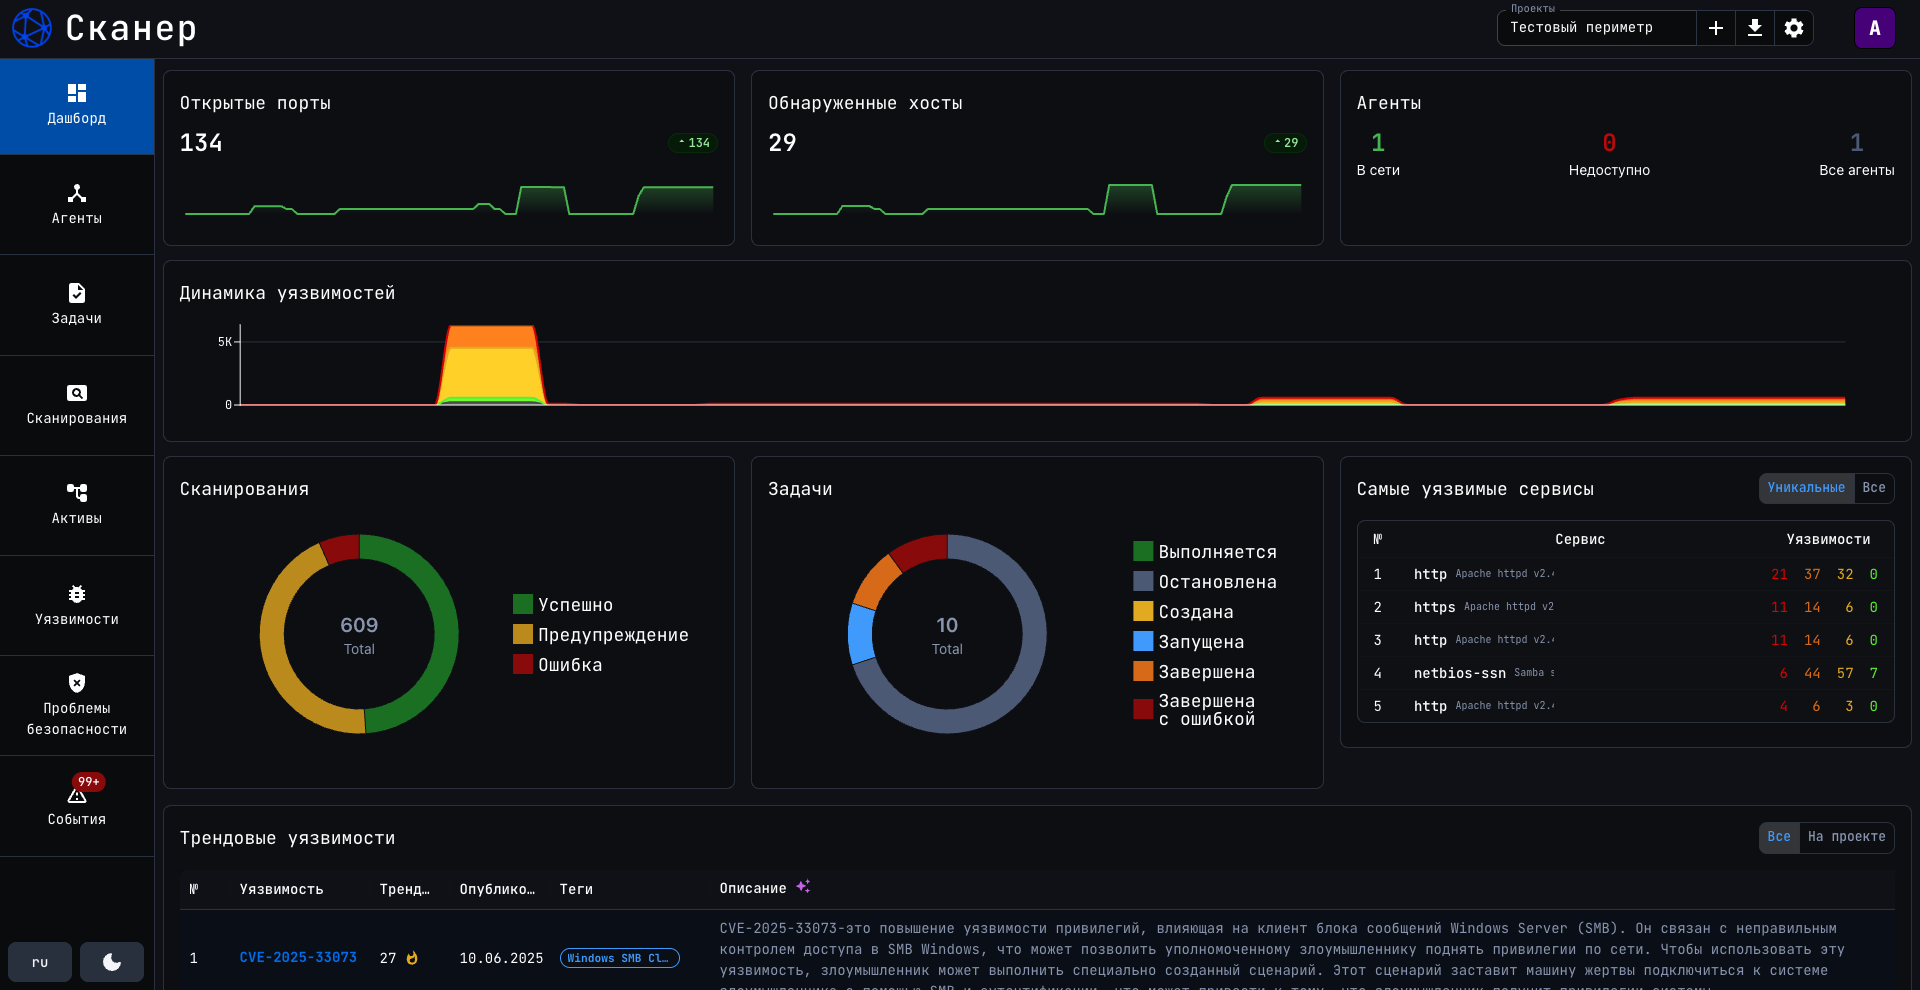Toggle dark mode moon button
1920x990 pixels.
click(112, 962)
